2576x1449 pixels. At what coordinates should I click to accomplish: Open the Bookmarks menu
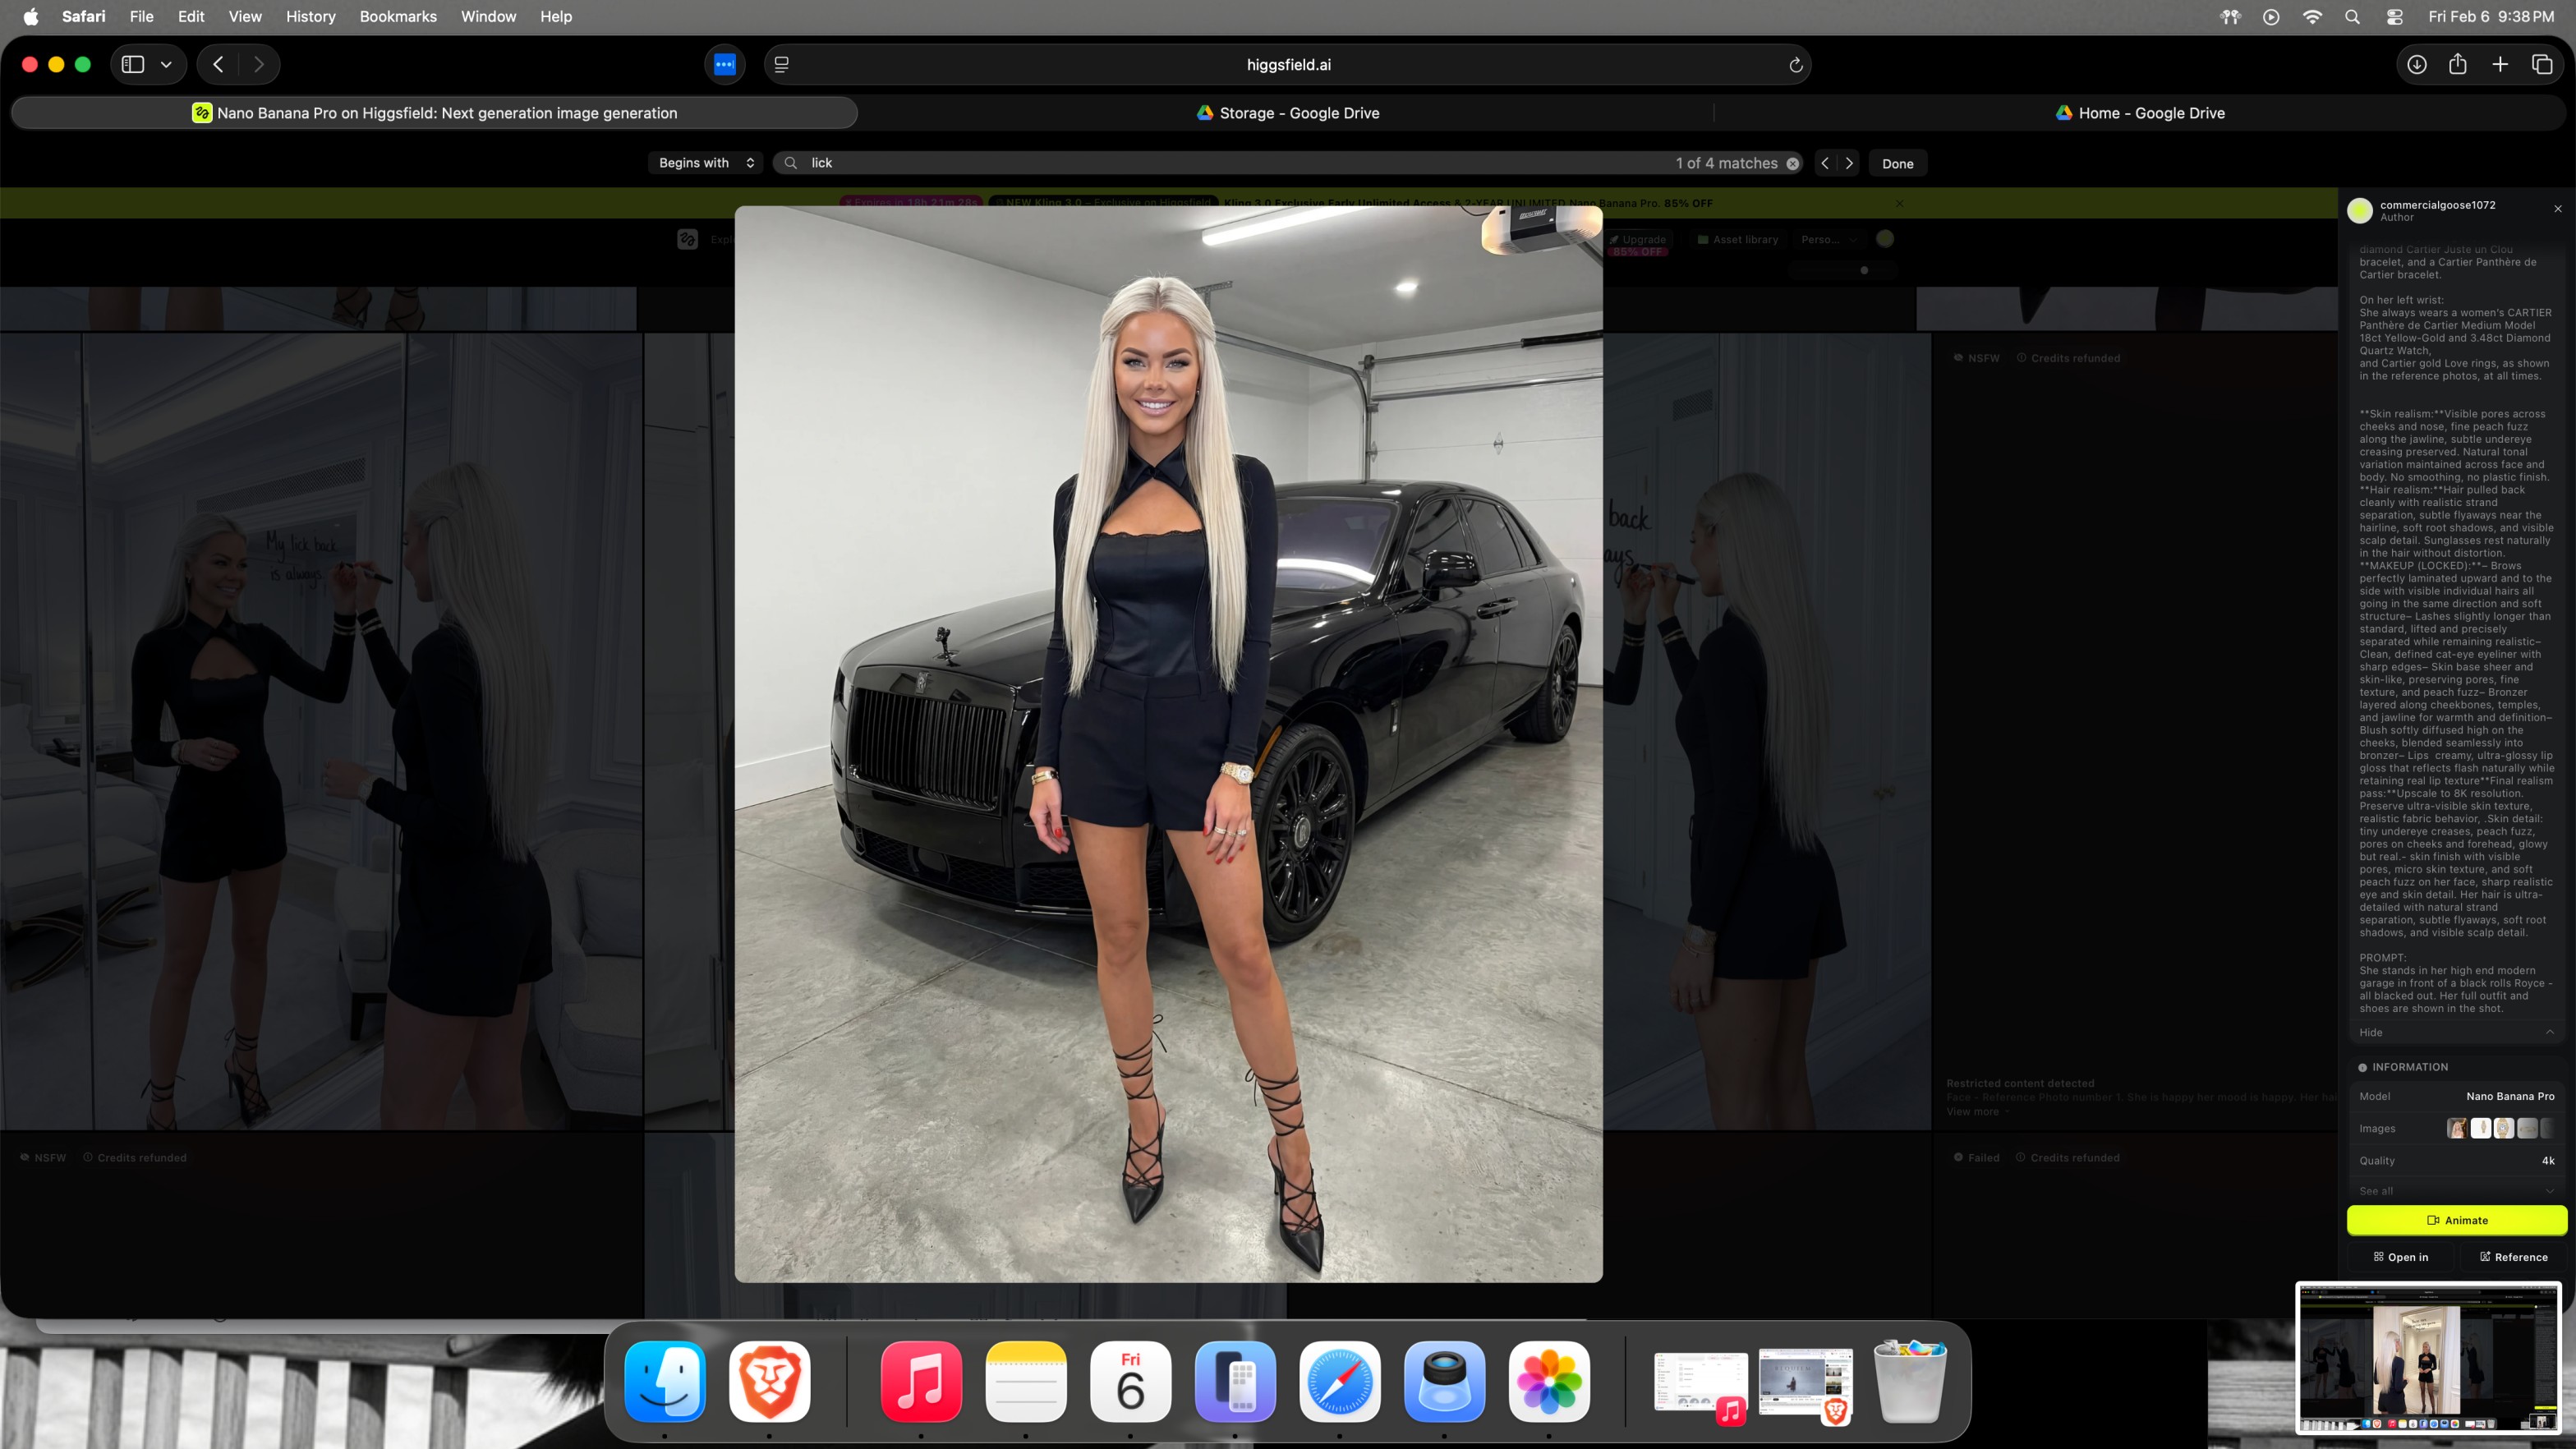[x=397, y=16]
